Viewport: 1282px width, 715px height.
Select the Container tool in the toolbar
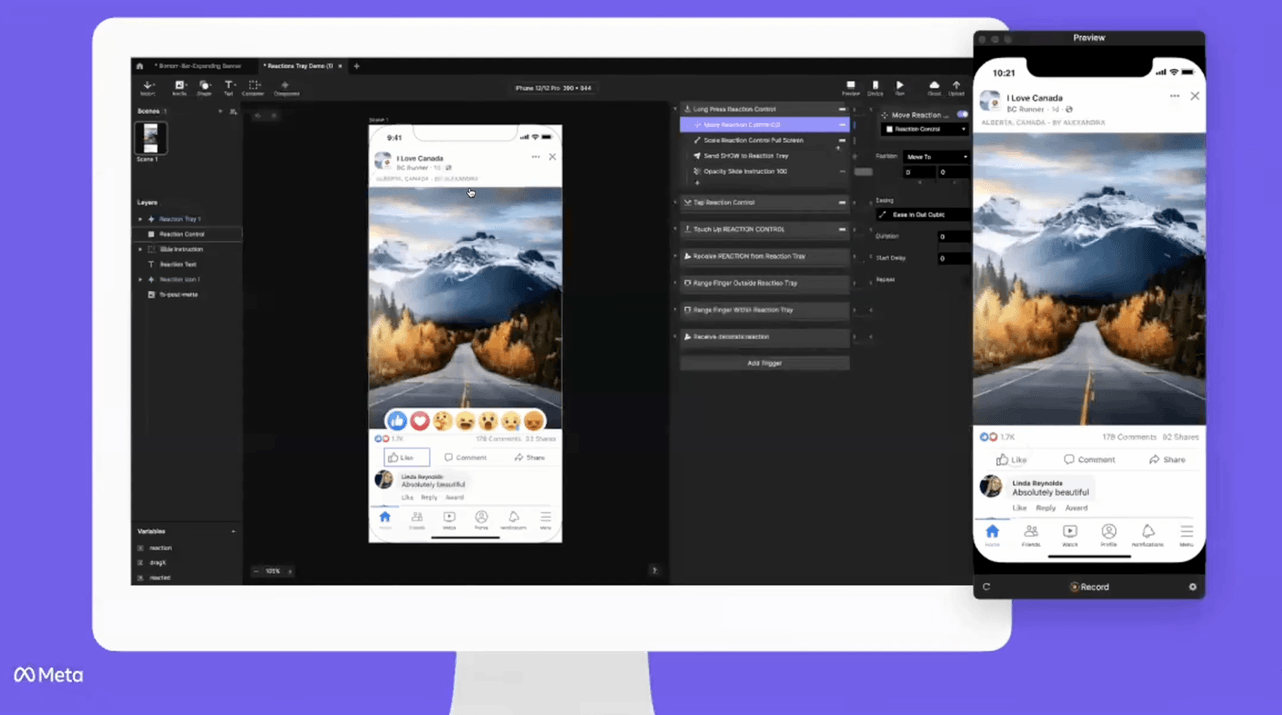click(253, 88)
